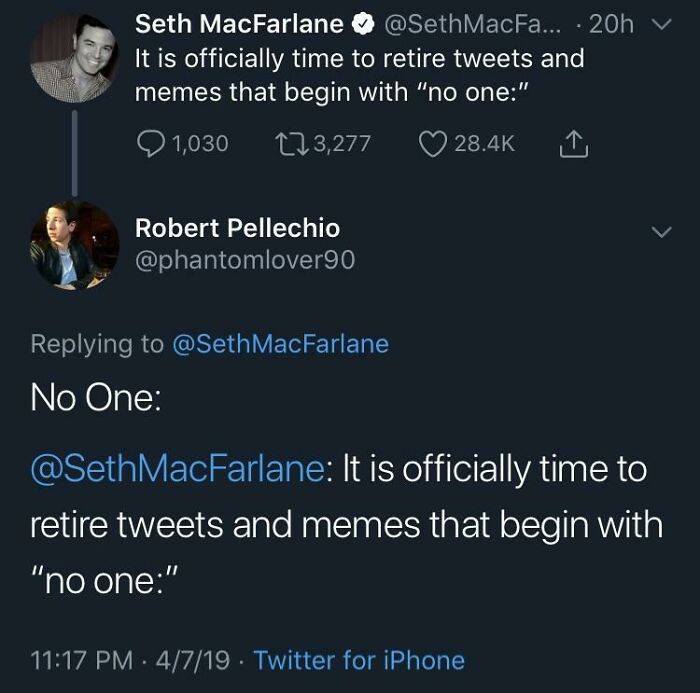Click @SethMacFarlane in the Replying to line

(x=281, y=344)
